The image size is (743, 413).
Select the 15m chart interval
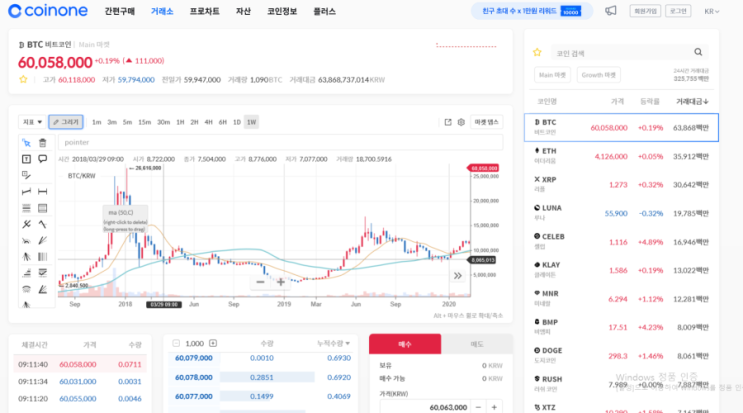click(x=145, y=122)
